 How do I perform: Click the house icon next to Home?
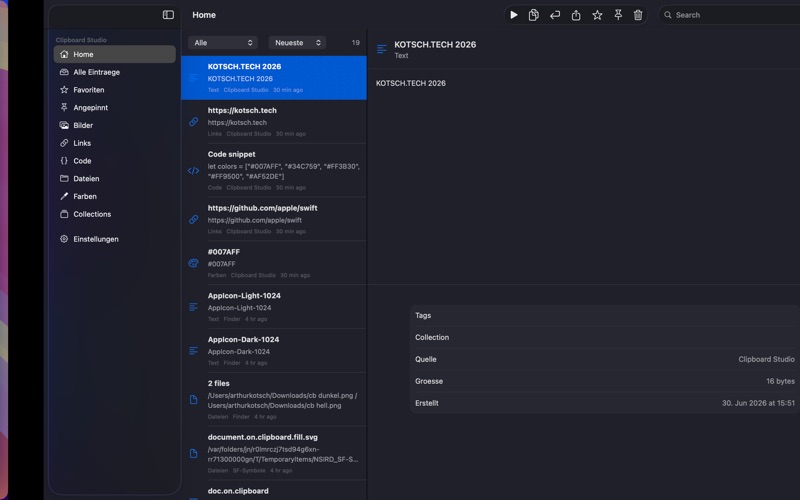tap(64, 54)
